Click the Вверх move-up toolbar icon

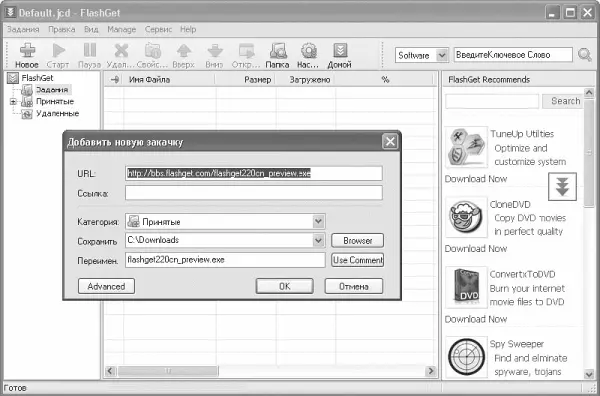coord(184,51)
